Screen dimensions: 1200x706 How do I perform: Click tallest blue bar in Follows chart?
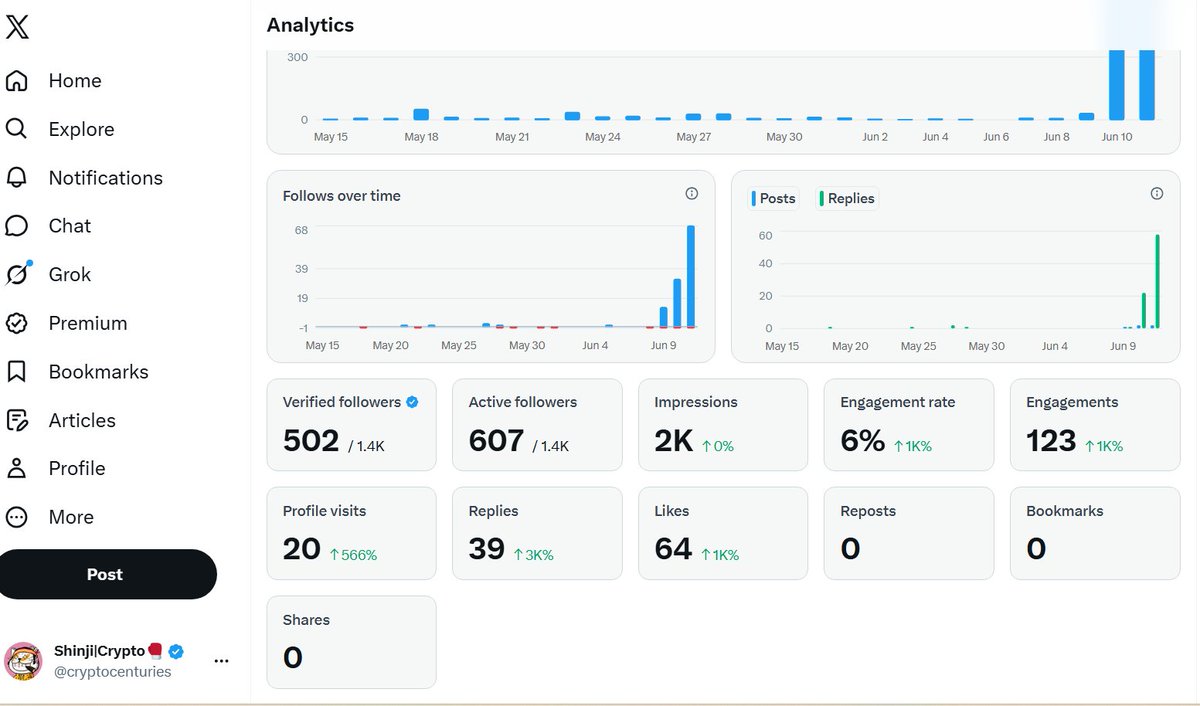[691, 276]
